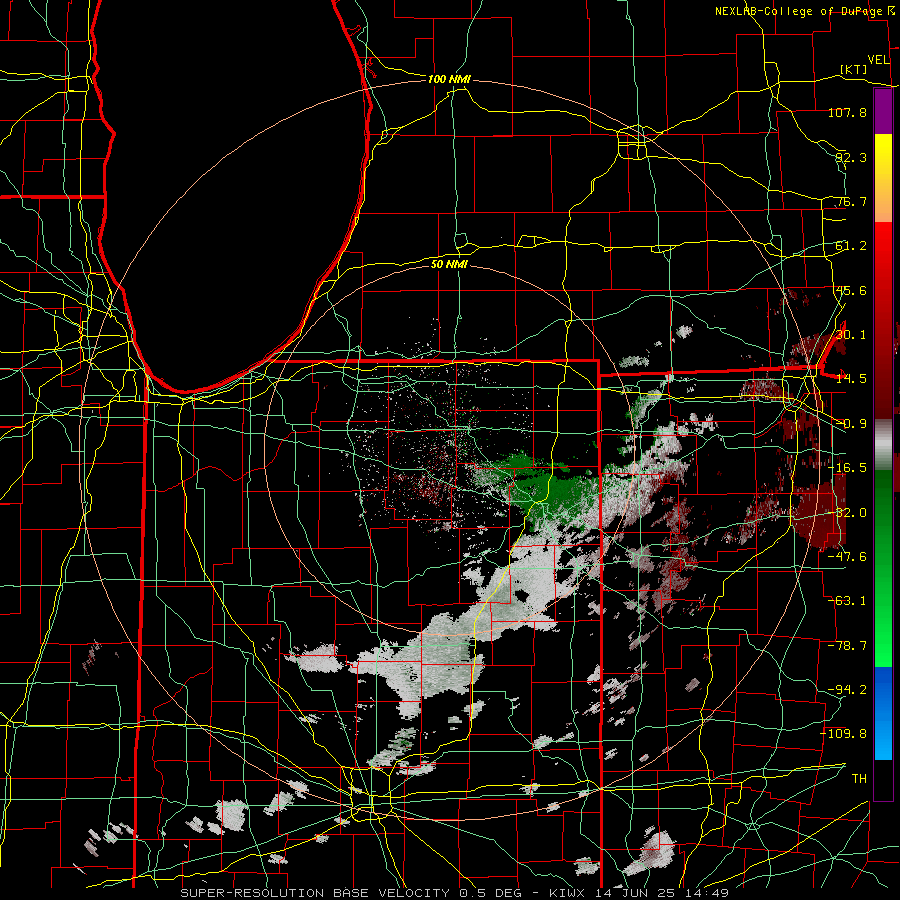The image size is (900, 900).
Task: Select the 14.5 scale value
Action: (851, 379)
